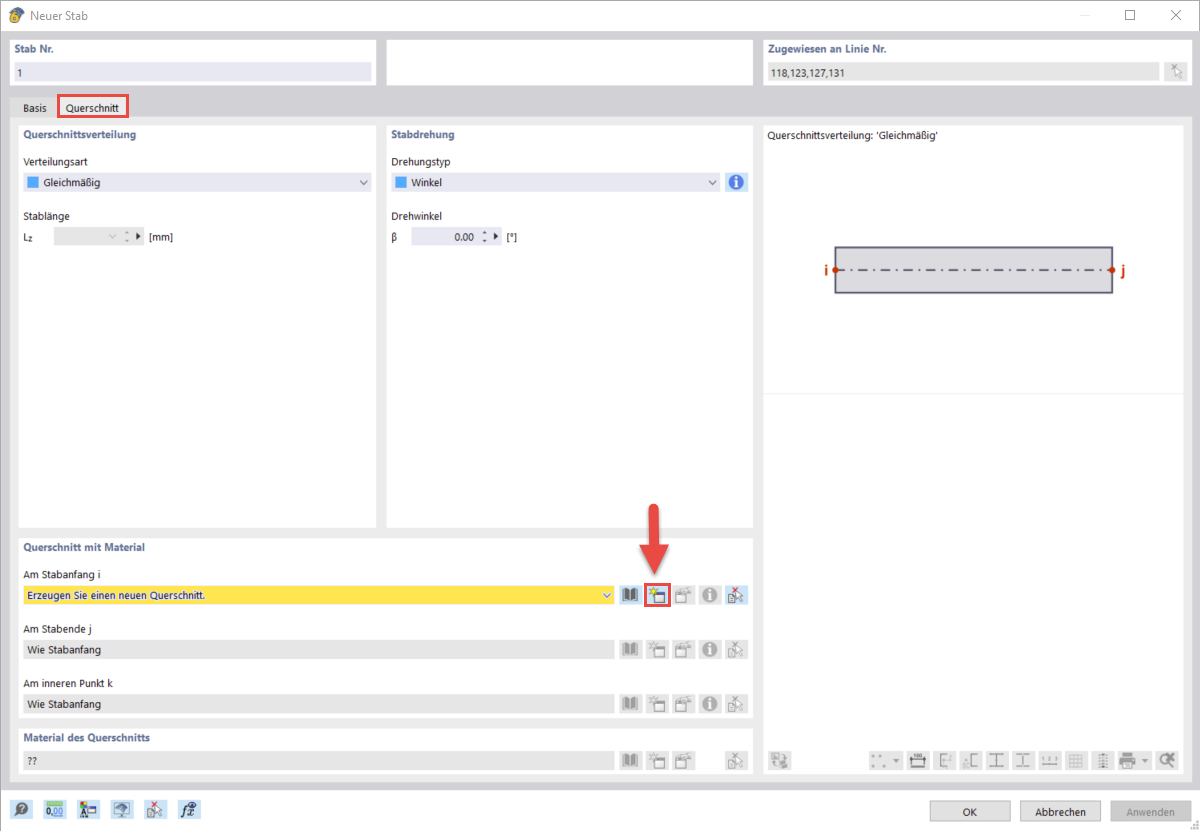Image resolution: width=1200 pixels, height=831 pixels.
Task: Open the library icon in the Stabende j row
Action: [630, 649]
